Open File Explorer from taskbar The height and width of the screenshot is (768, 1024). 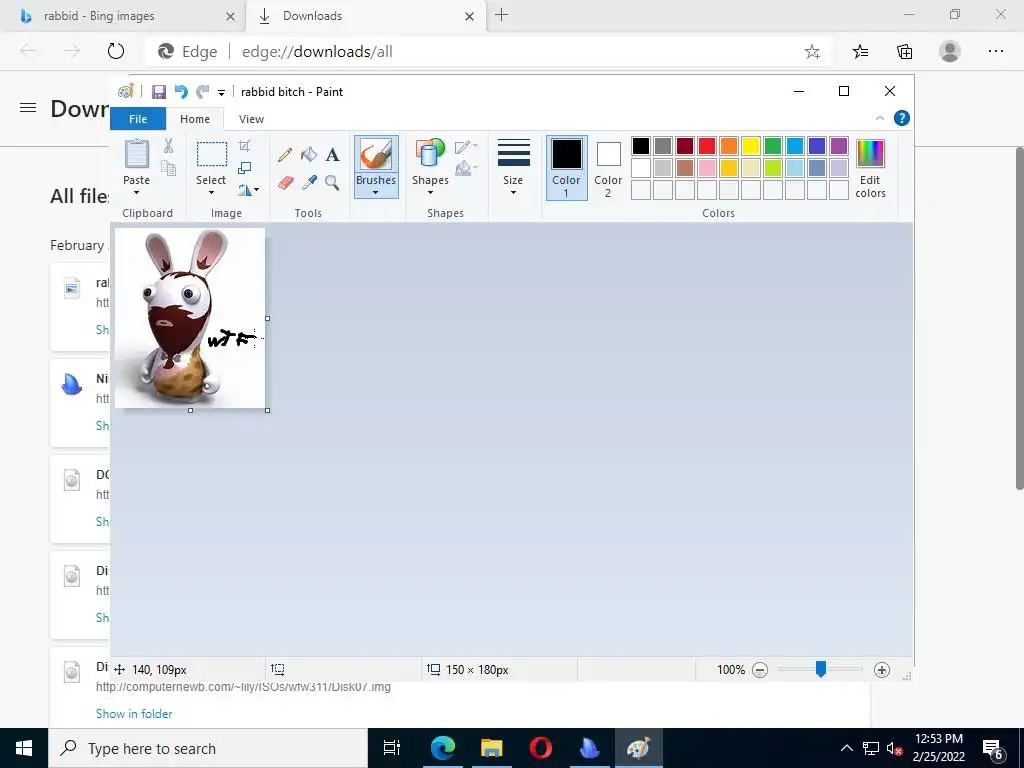pos(492,748)
